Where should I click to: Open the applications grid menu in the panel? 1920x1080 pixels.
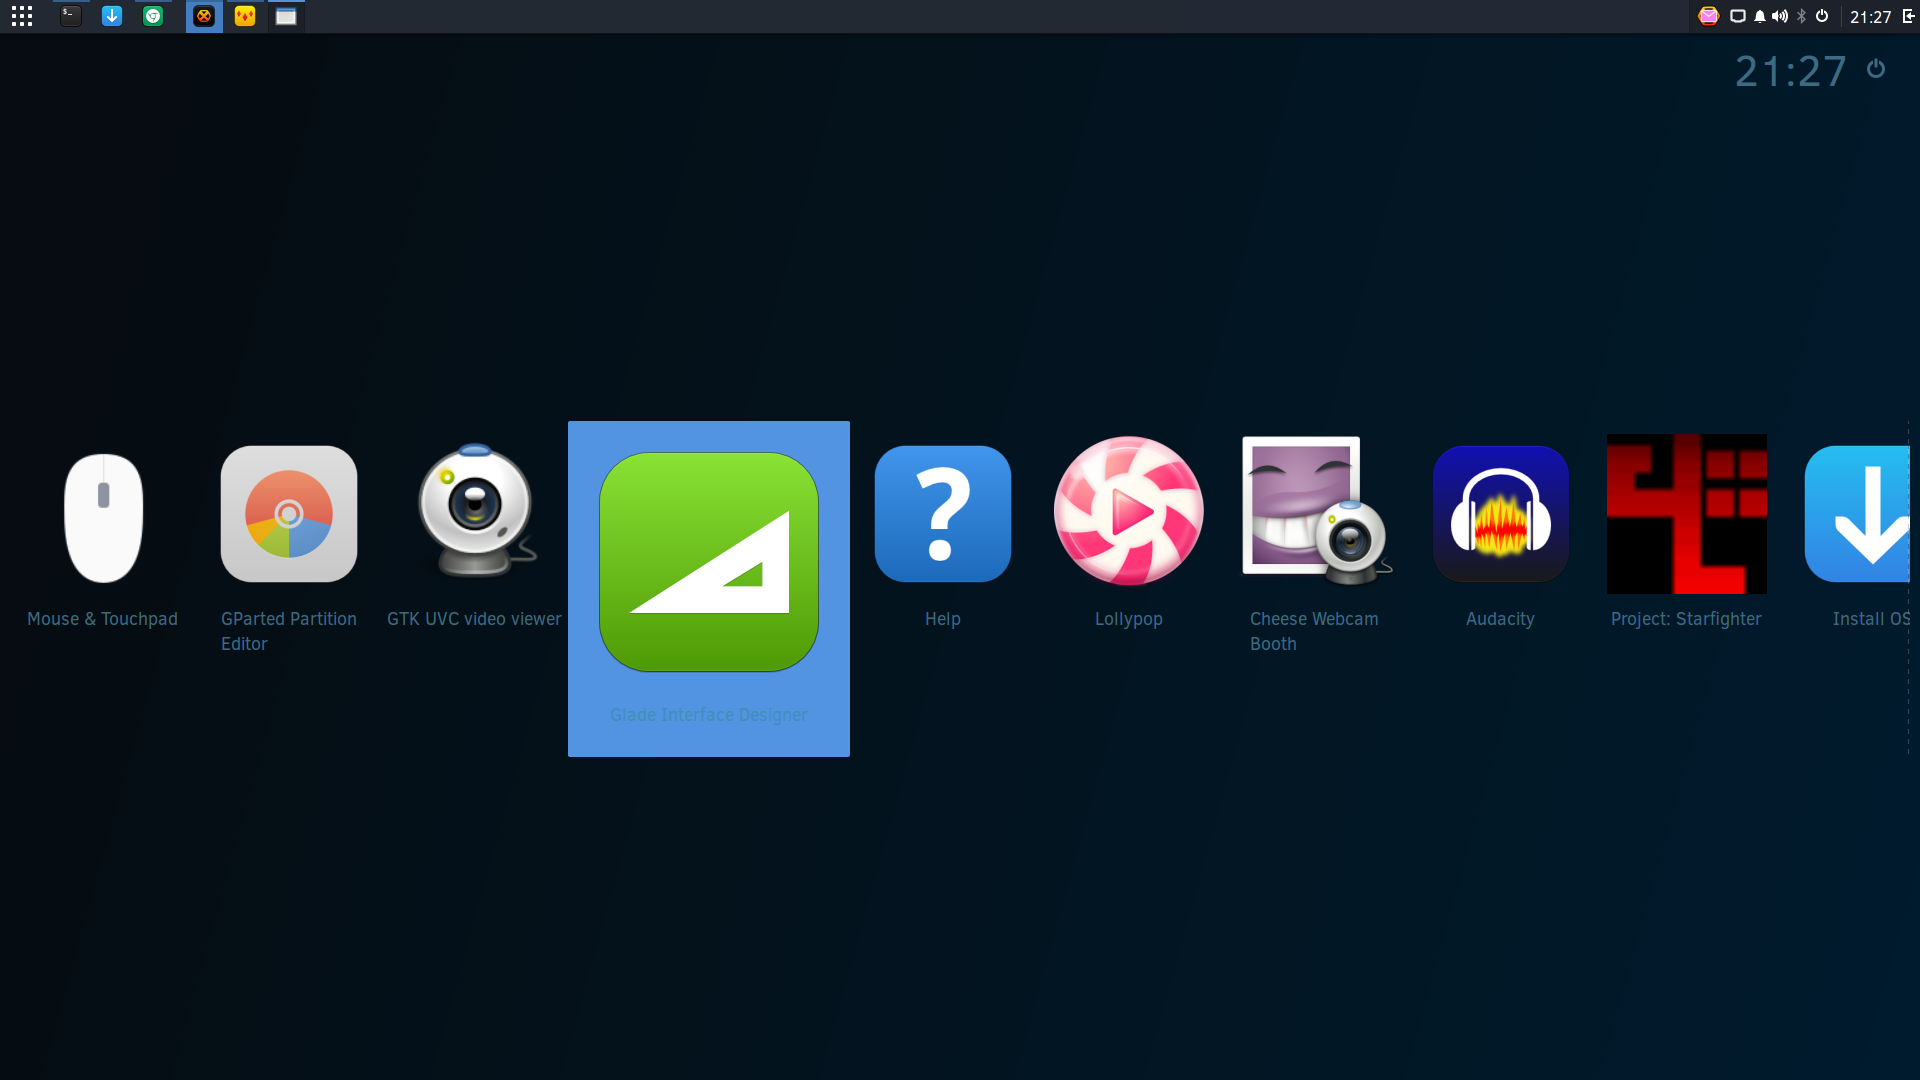pos(22,16)
